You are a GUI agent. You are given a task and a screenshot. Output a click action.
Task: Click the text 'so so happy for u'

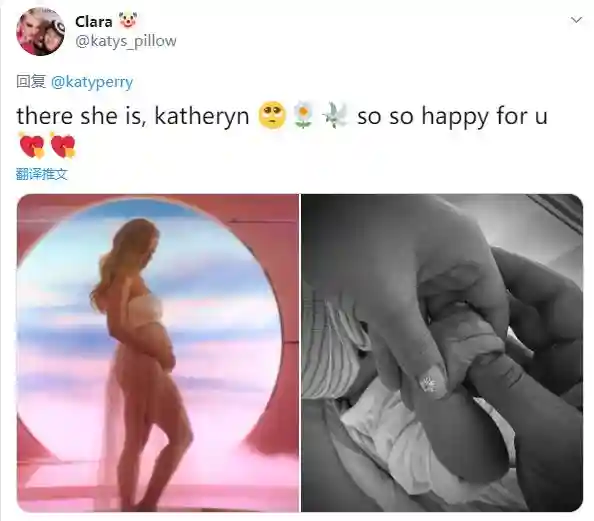pyautogui.click(x=452, y=116)
